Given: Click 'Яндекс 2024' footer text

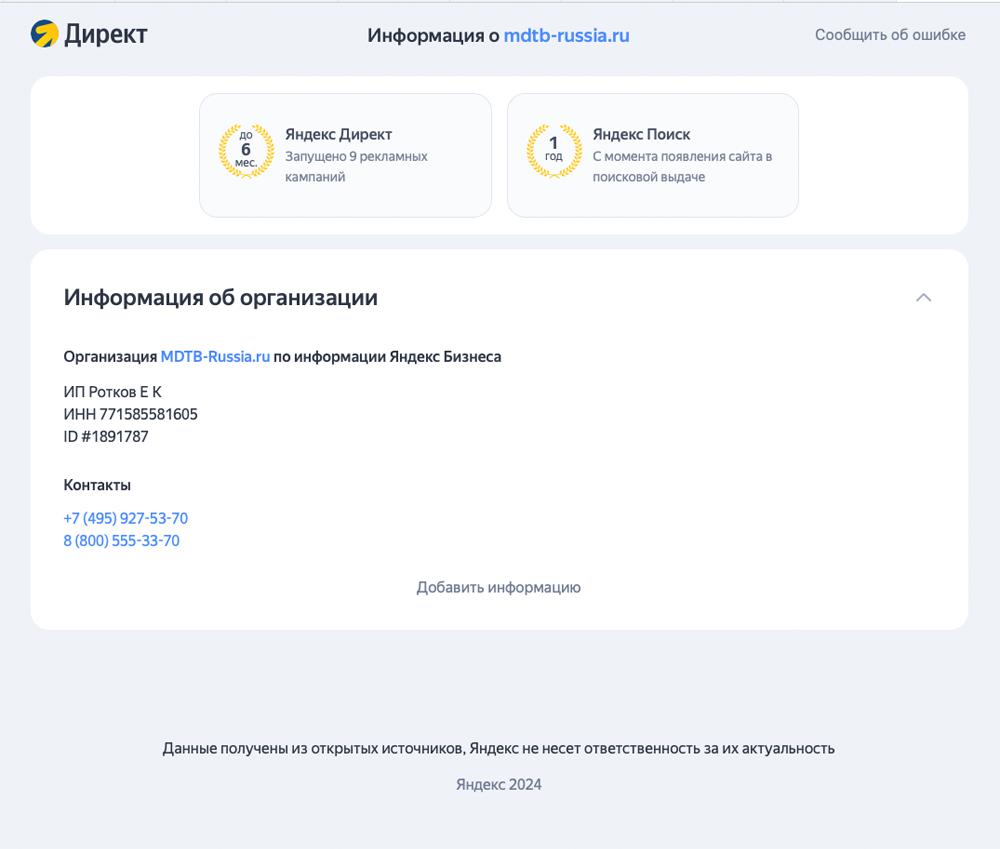Looking at the screenshot, I should pyautogui.click(x=499, y=785).
